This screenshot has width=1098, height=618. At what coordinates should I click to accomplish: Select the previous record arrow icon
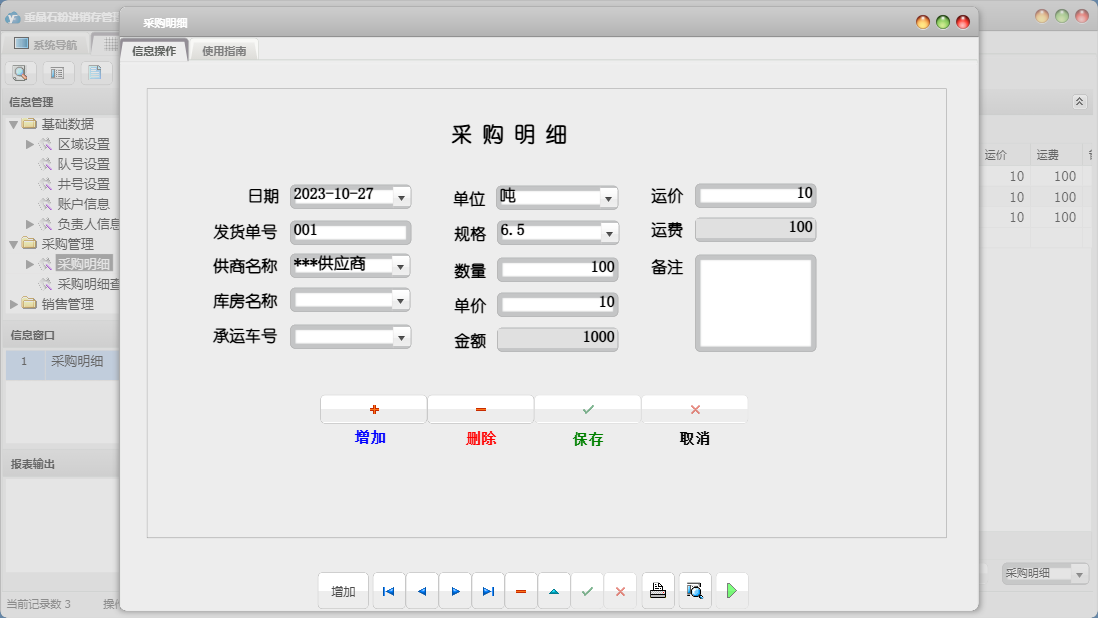point(421,591)
